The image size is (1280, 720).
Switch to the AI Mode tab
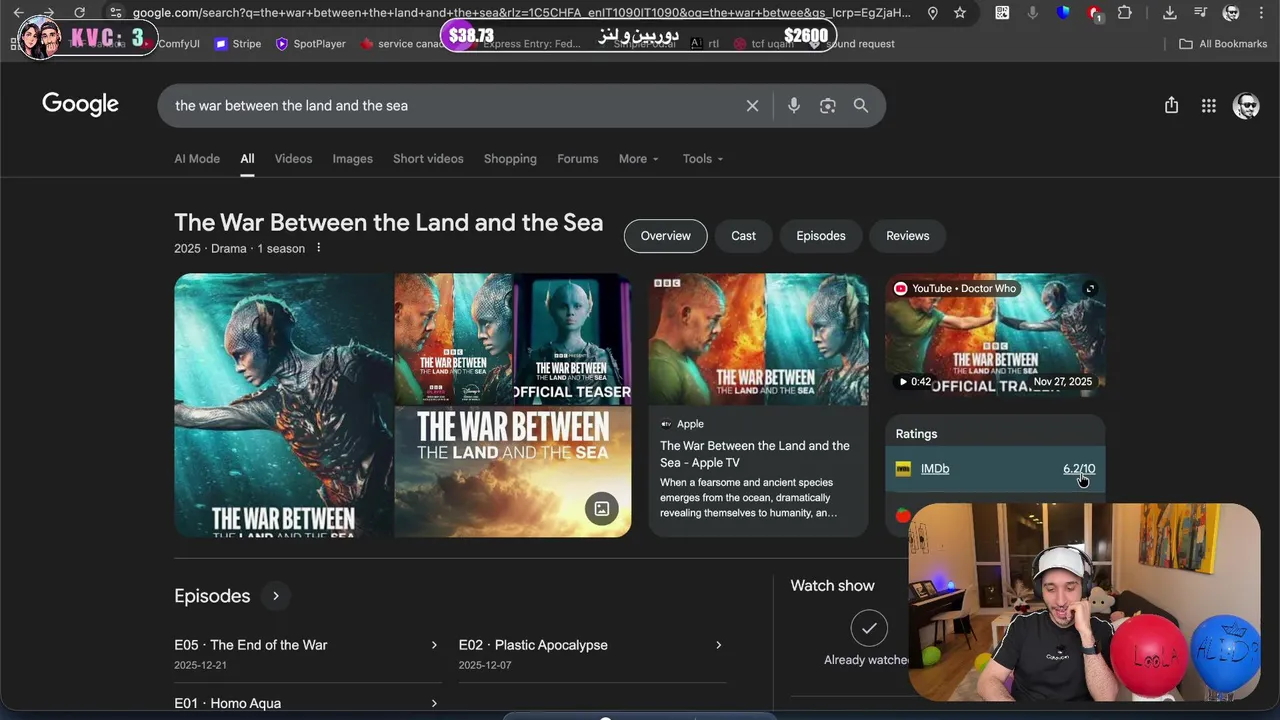(x=197, y=159)
